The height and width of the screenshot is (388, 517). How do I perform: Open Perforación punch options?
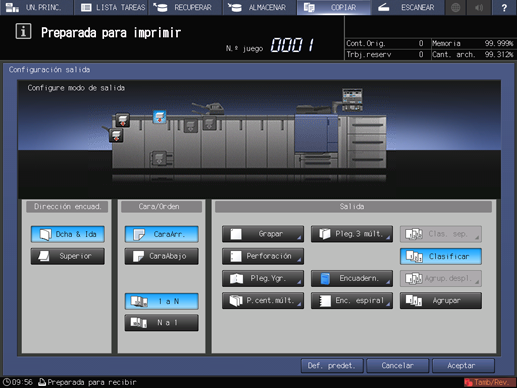click(x=263, y=256)
